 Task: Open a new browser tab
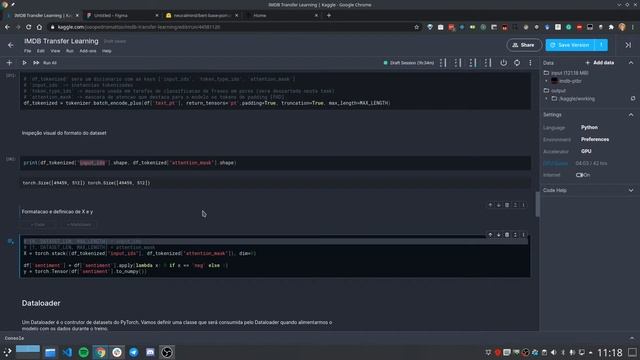tap(329, 16)
